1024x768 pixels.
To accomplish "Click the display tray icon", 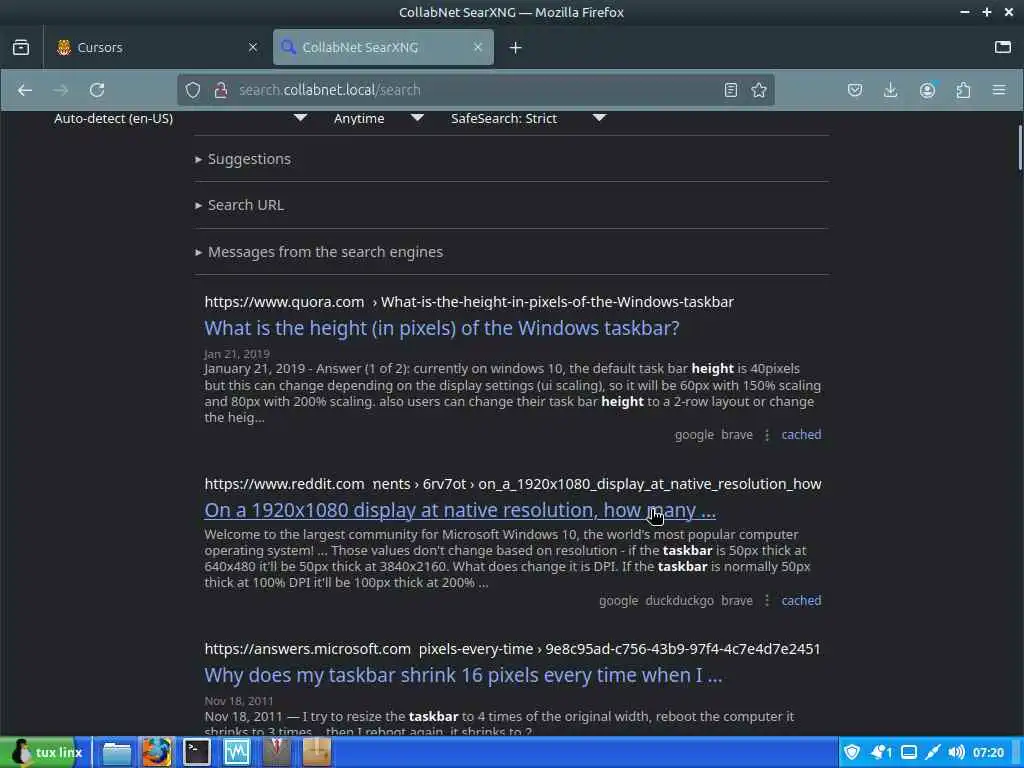I will coord(908,752).
